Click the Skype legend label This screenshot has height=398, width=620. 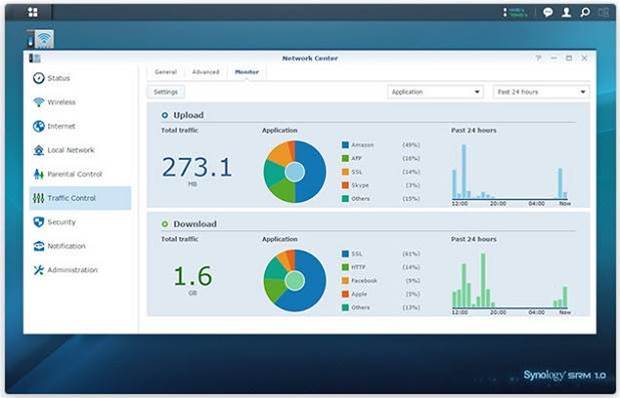tap(360, 185)
